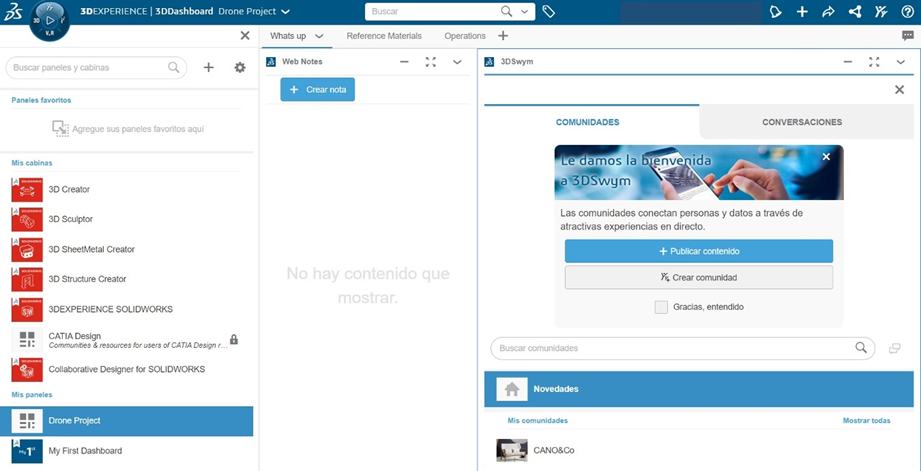
Task: Click the windows icon beside community search
Action: tap(895, 348)
